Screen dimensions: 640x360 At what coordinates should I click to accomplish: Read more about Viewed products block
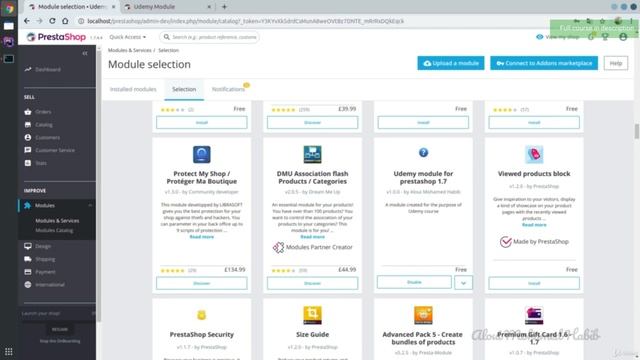pyautogui.click(x=534, y=225)
